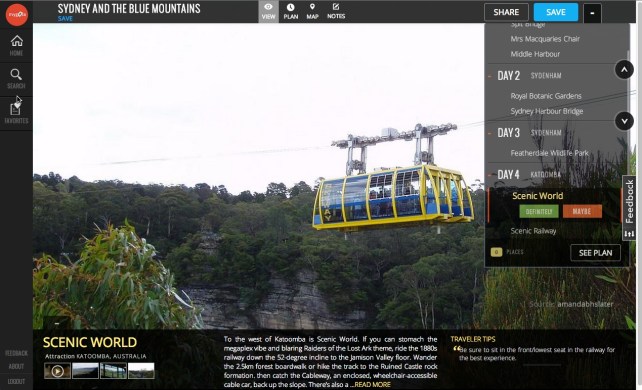Select Scenic Railway in the itinerary

[x=533, y=231]
